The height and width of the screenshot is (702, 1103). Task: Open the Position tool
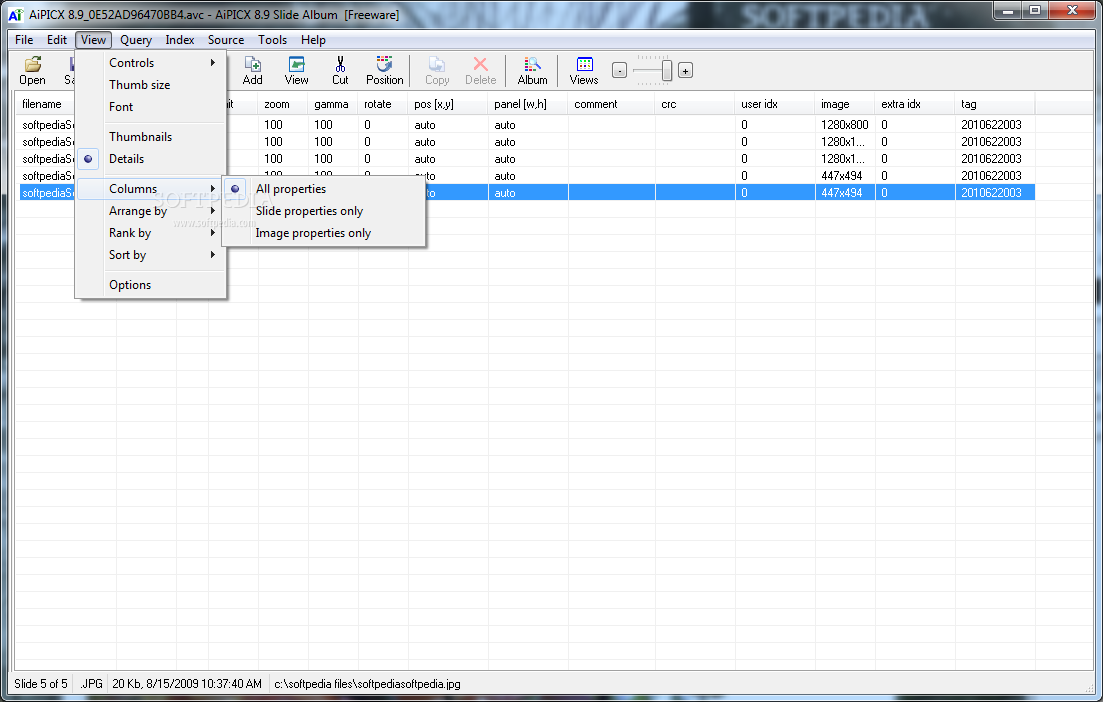384,70
